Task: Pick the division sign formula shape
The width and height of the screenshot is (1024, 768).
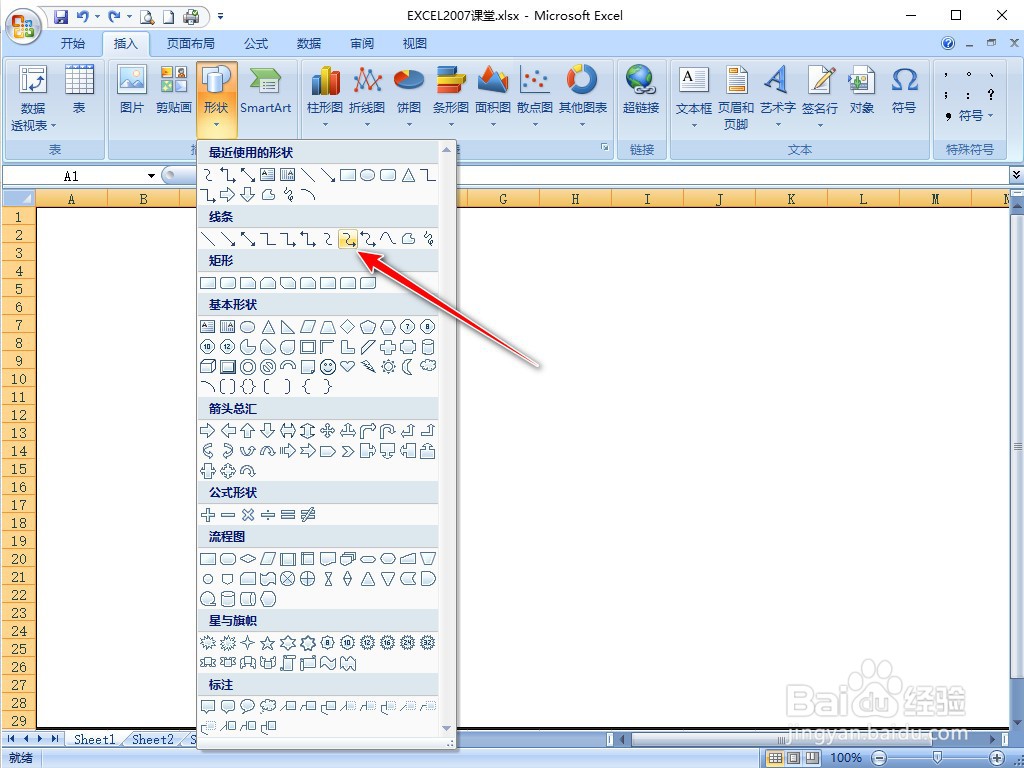Action: point(268,515)
